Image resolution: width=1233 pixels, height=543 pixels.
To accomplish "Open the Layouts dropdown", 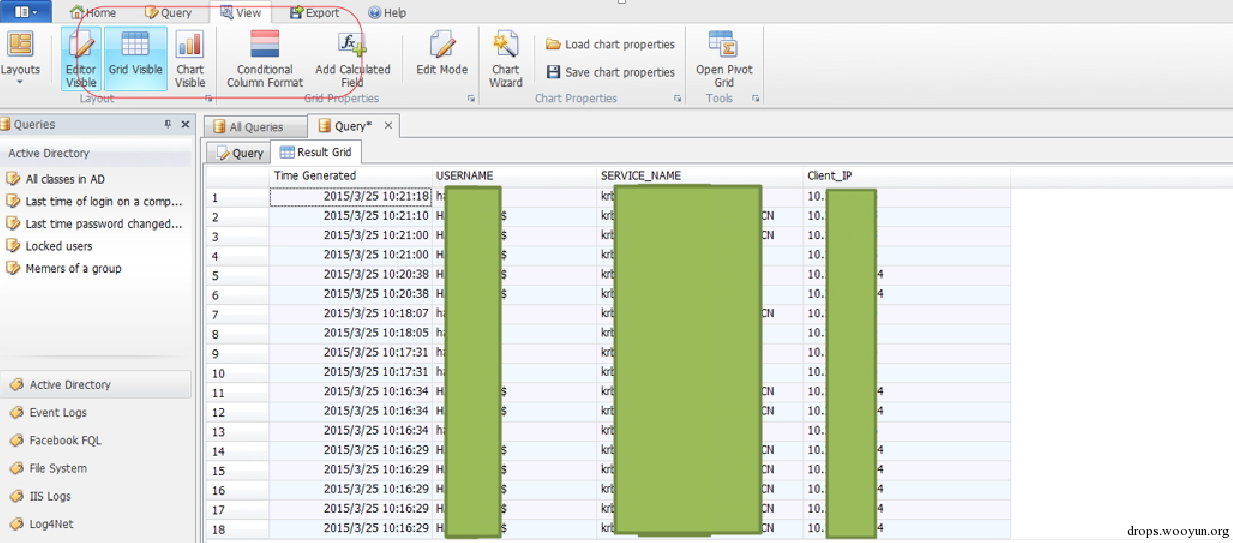I will pyautogui.click(x=20, y=58).
